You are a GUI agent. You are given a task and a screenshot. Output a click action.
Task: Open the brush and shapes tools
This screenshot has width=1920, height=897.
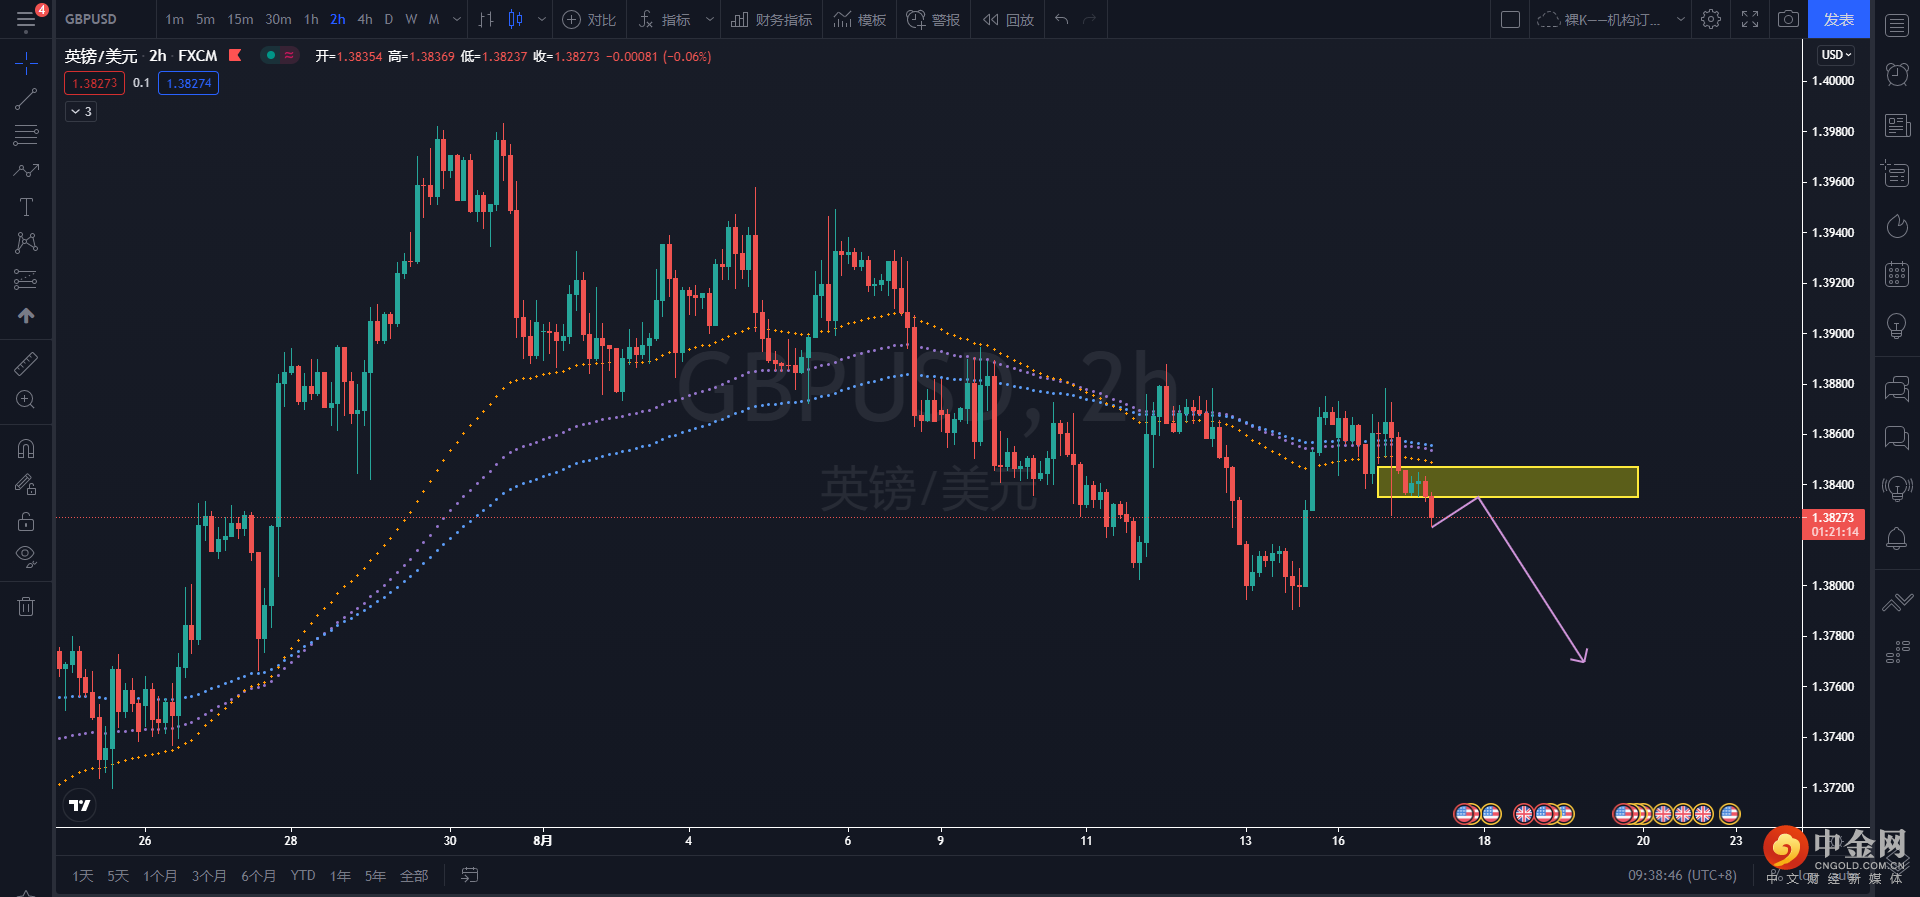coord(26,171)
